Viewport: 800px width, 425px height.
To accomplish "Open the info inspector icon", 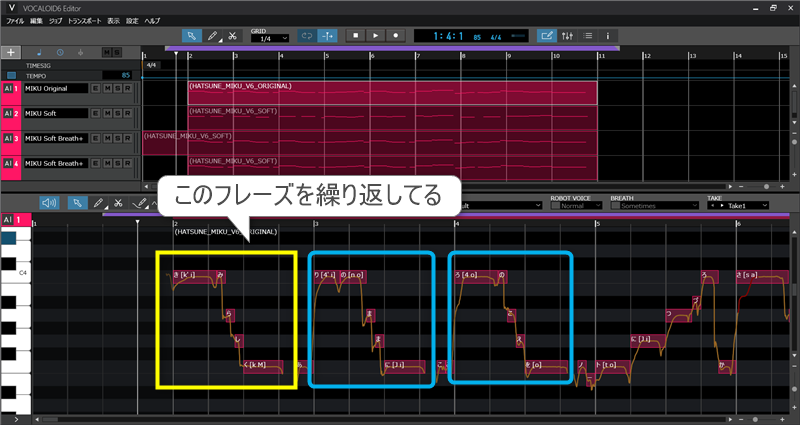I will click(x=608, y=36).
